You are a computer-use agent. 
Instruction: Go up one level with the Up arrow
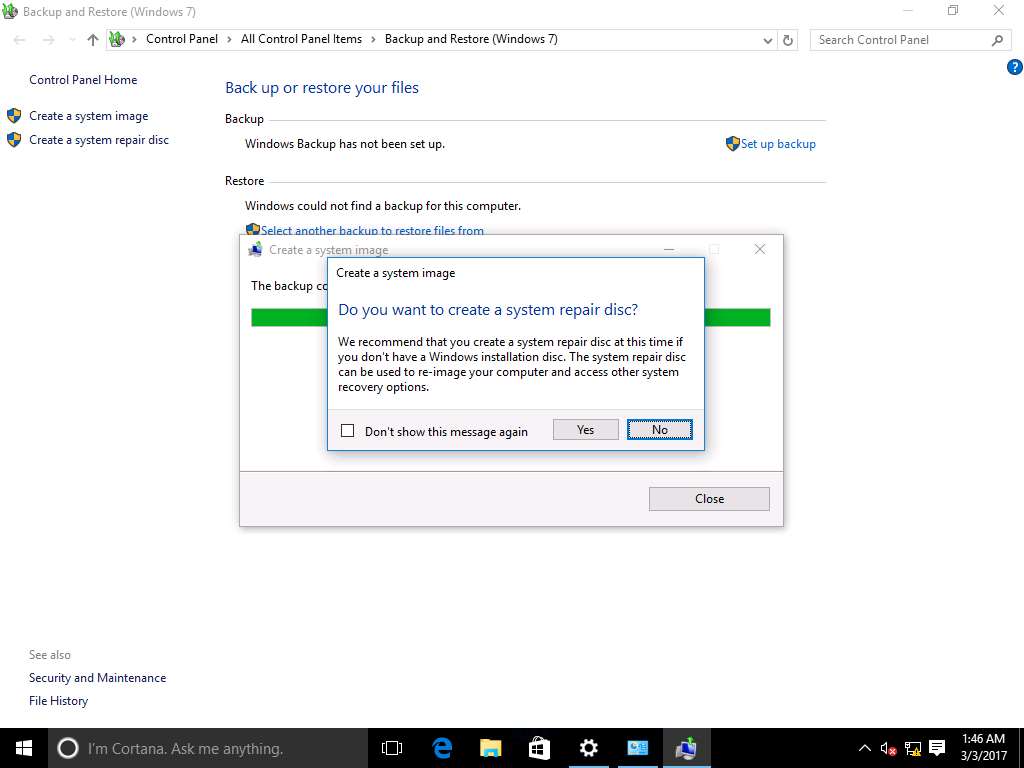click(93, 40)
